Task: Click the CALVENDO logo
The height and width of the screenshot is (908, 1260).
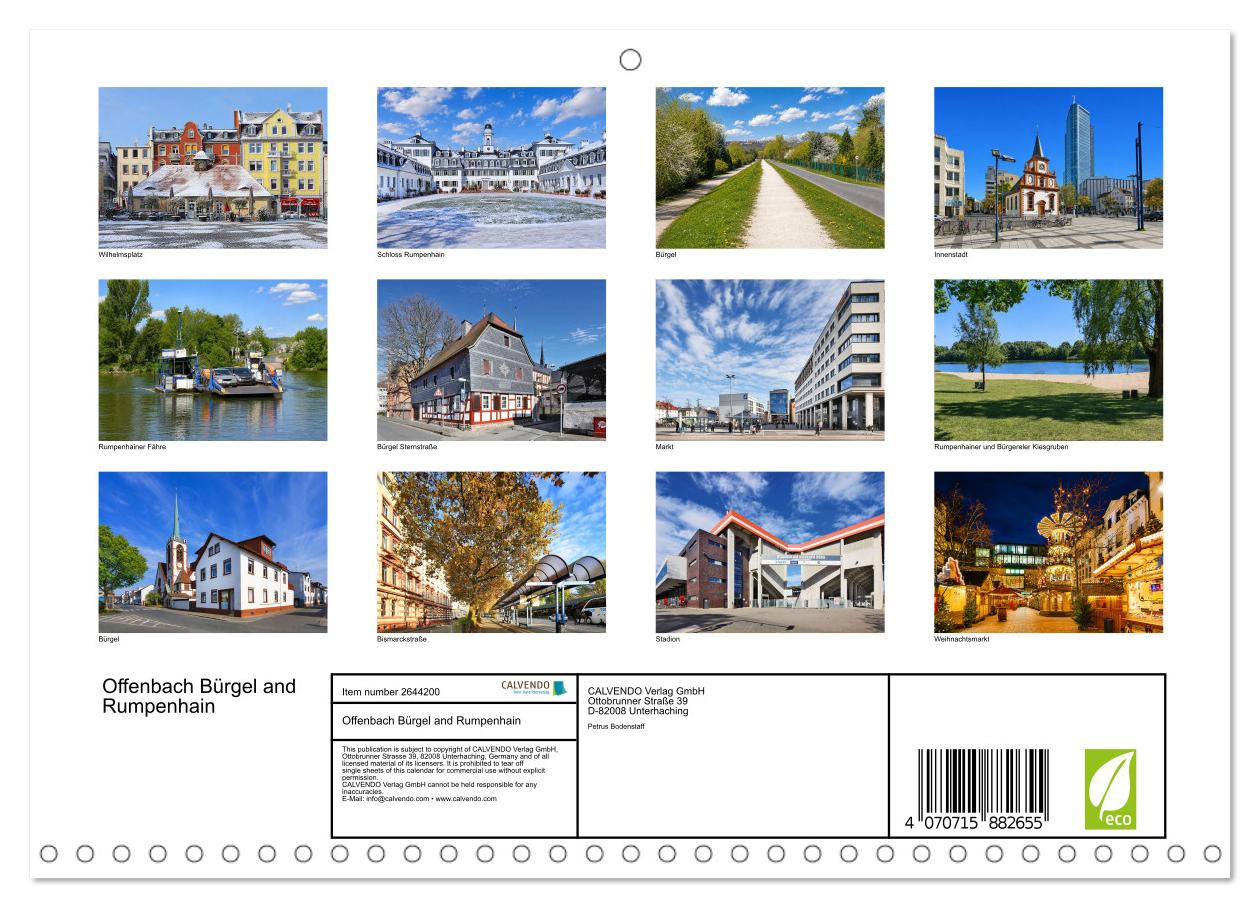Action: point(533,688)
